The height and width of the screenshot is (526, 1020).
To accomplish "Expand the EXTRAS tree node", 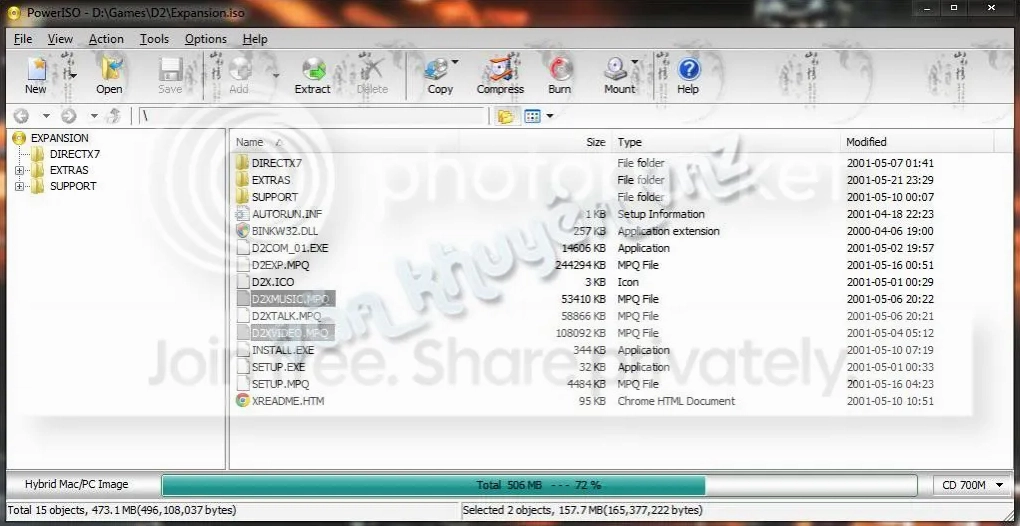I will click(x=19, y=170).
